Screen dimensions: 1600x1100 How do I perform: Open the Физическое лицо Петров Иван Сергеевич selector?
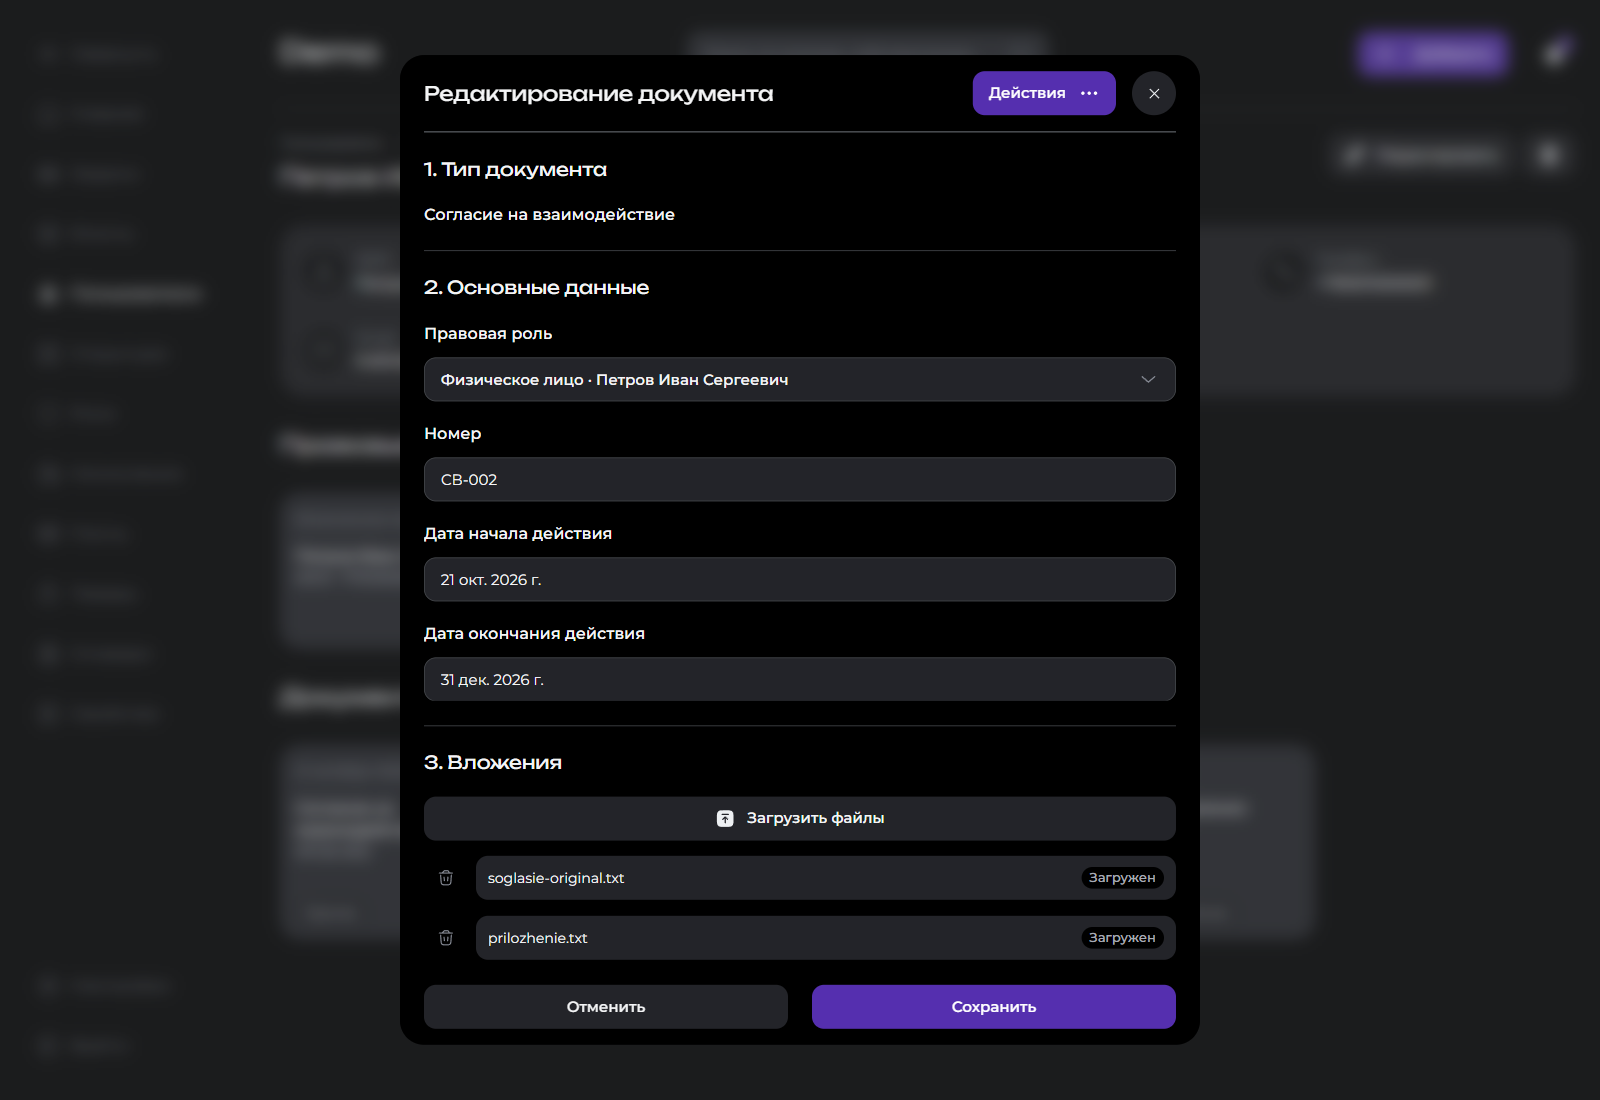[x=800, y=380]
